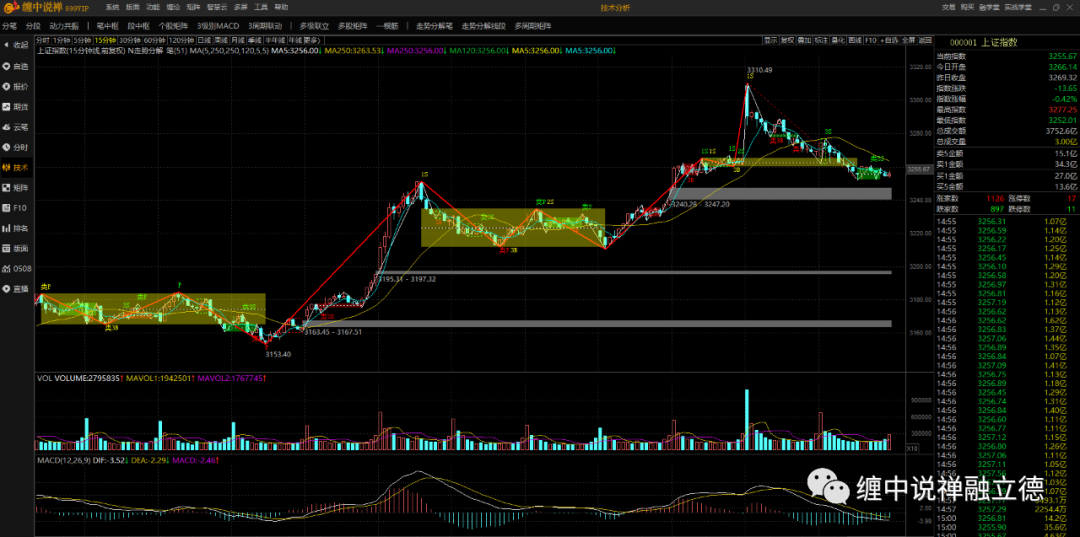Screen dimensions: 1080x537
Task: Toggle 一根筋 option
Action: pyautogui.click(x=388, y=26)
